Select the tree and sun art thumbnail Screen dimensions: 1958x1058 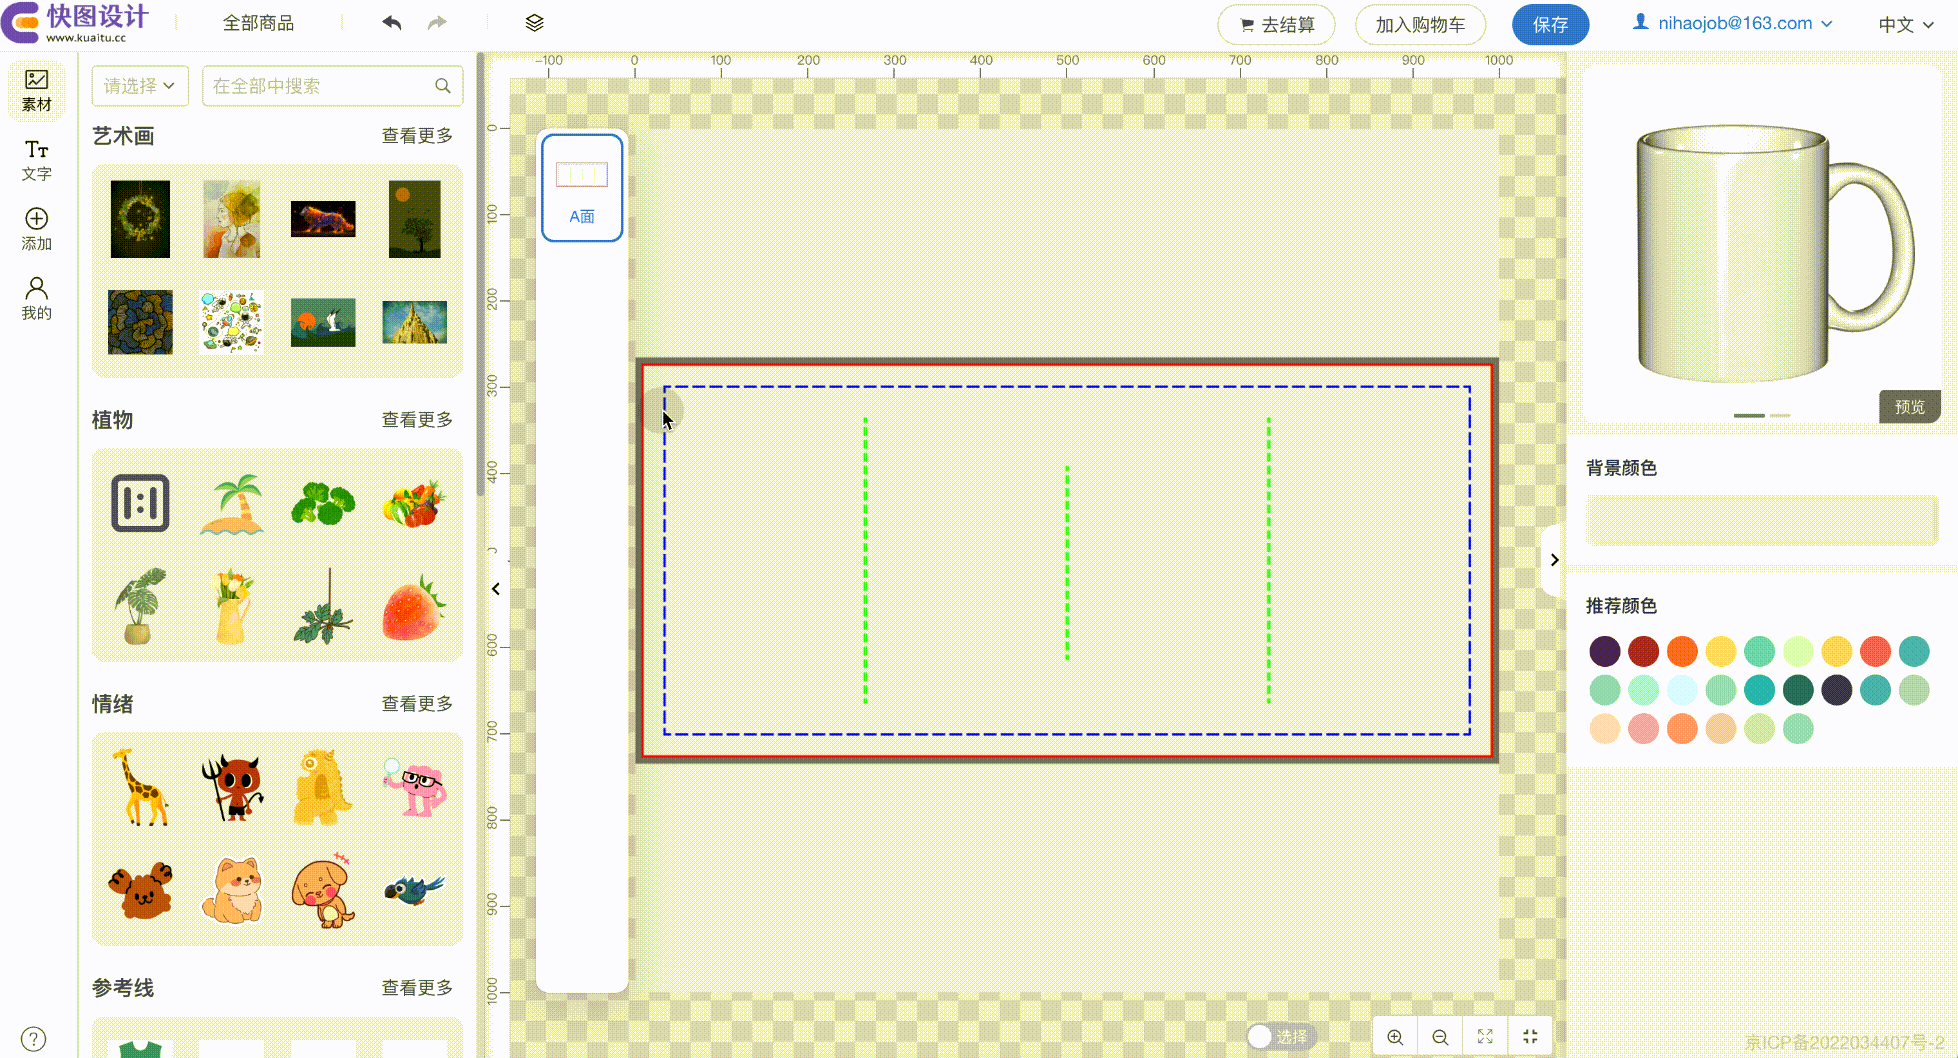coord(414,219)
